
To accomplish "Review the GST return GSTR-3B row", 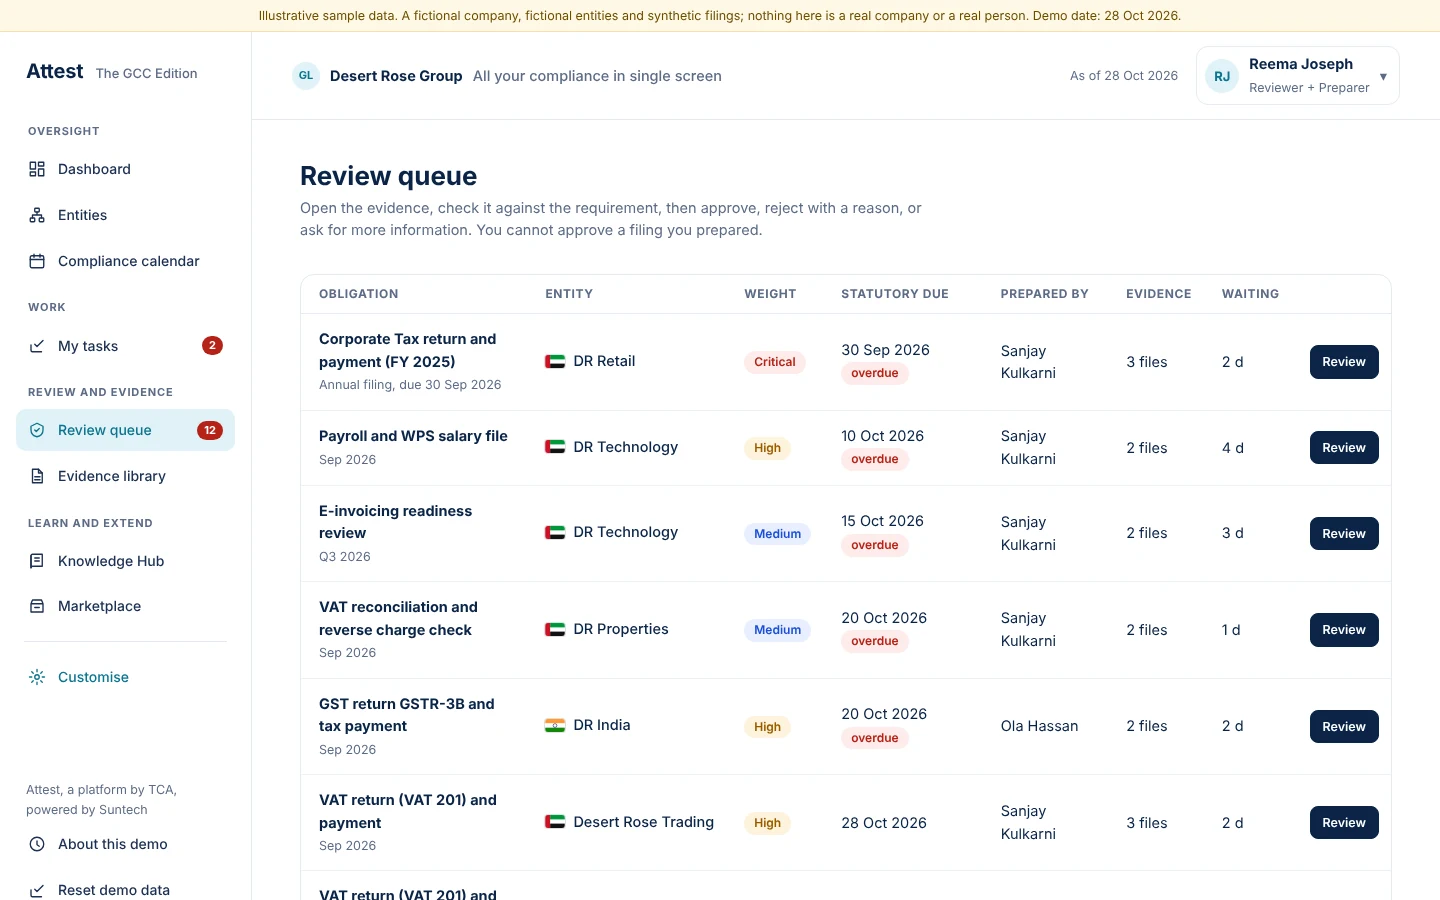I will [x=1344, y=727].
